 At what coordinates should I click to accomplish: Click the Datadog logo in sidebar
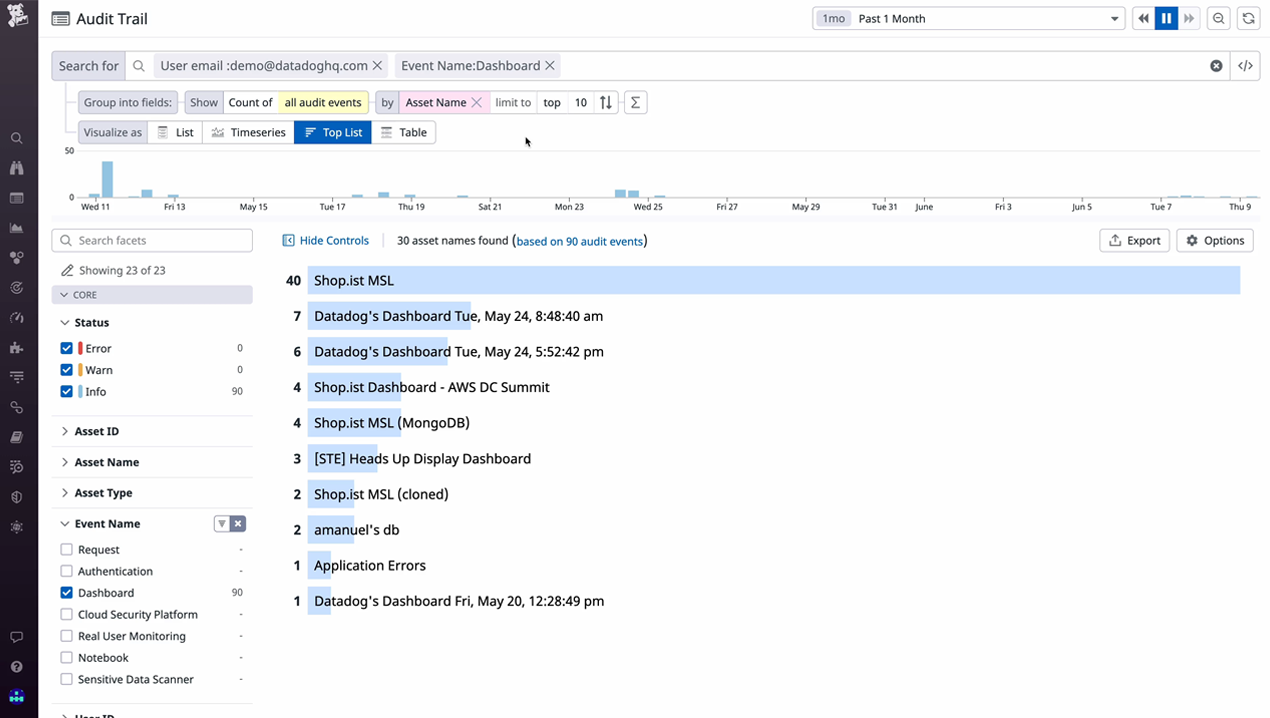click(17, 17)
